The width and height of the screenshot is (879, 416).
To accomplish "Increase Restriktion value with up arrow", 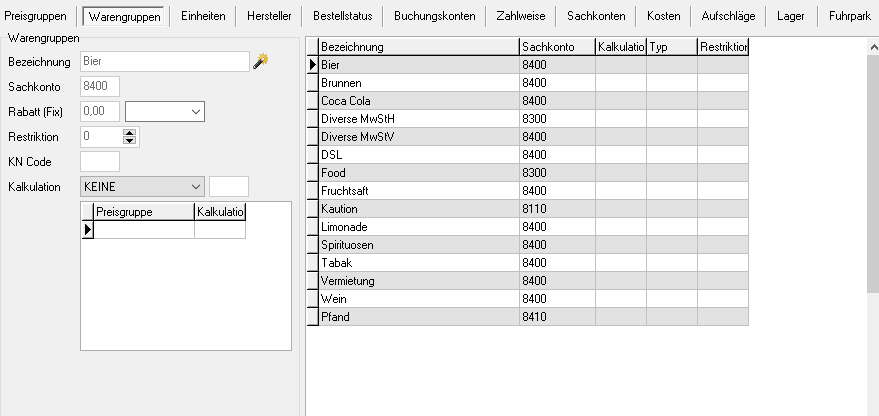I will click(x=130, y=131).
